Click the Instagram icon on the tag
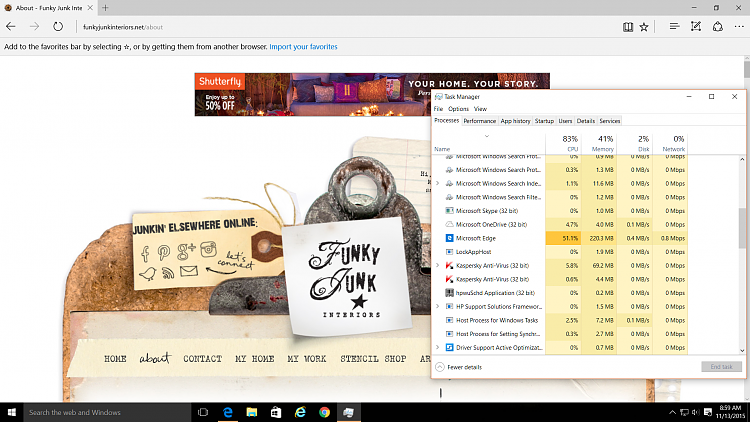This screenshot has width=750, height=422. click(208, 249)
